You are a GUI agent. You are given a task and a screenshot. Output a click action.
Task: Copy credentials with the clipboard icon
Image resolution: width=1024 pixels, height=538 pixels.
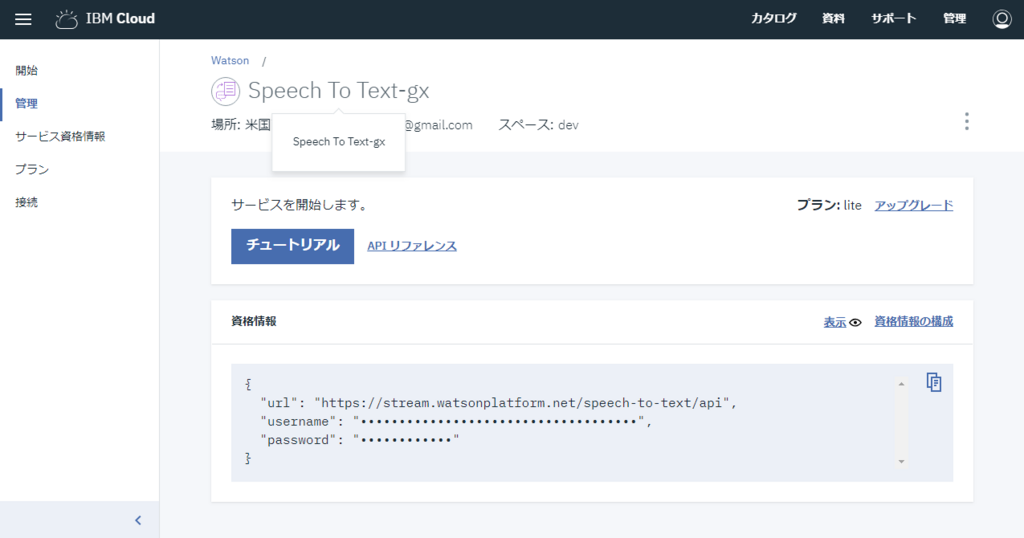pyautogui.click(x=934, y=382)
